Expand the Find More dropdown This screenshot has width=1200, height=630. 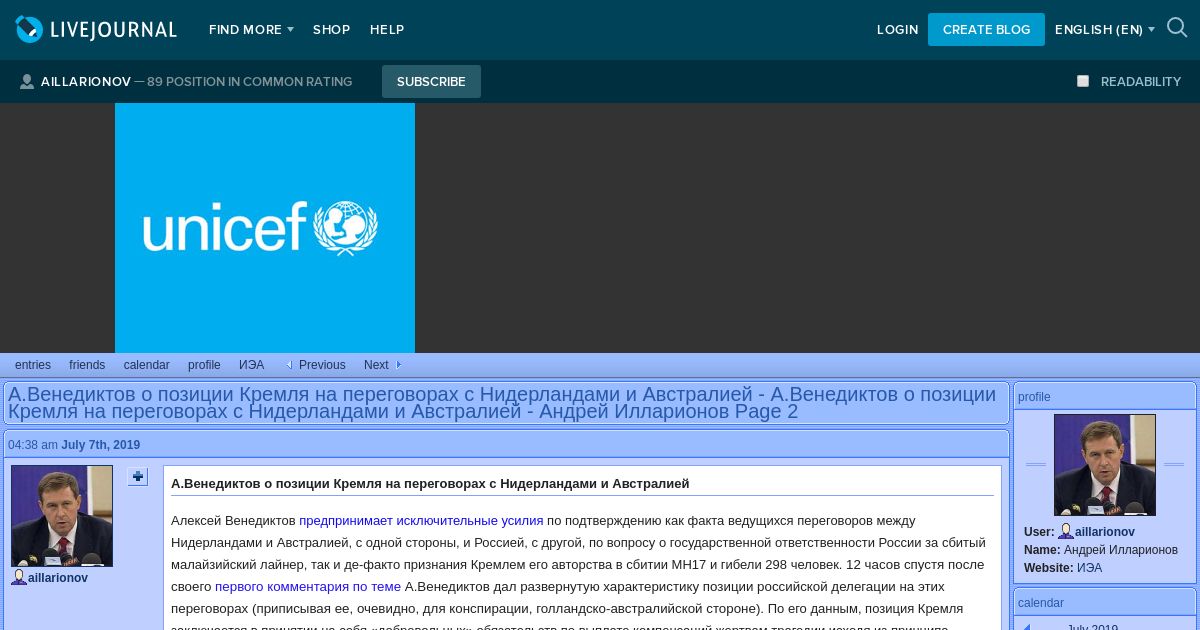[251, 30]
